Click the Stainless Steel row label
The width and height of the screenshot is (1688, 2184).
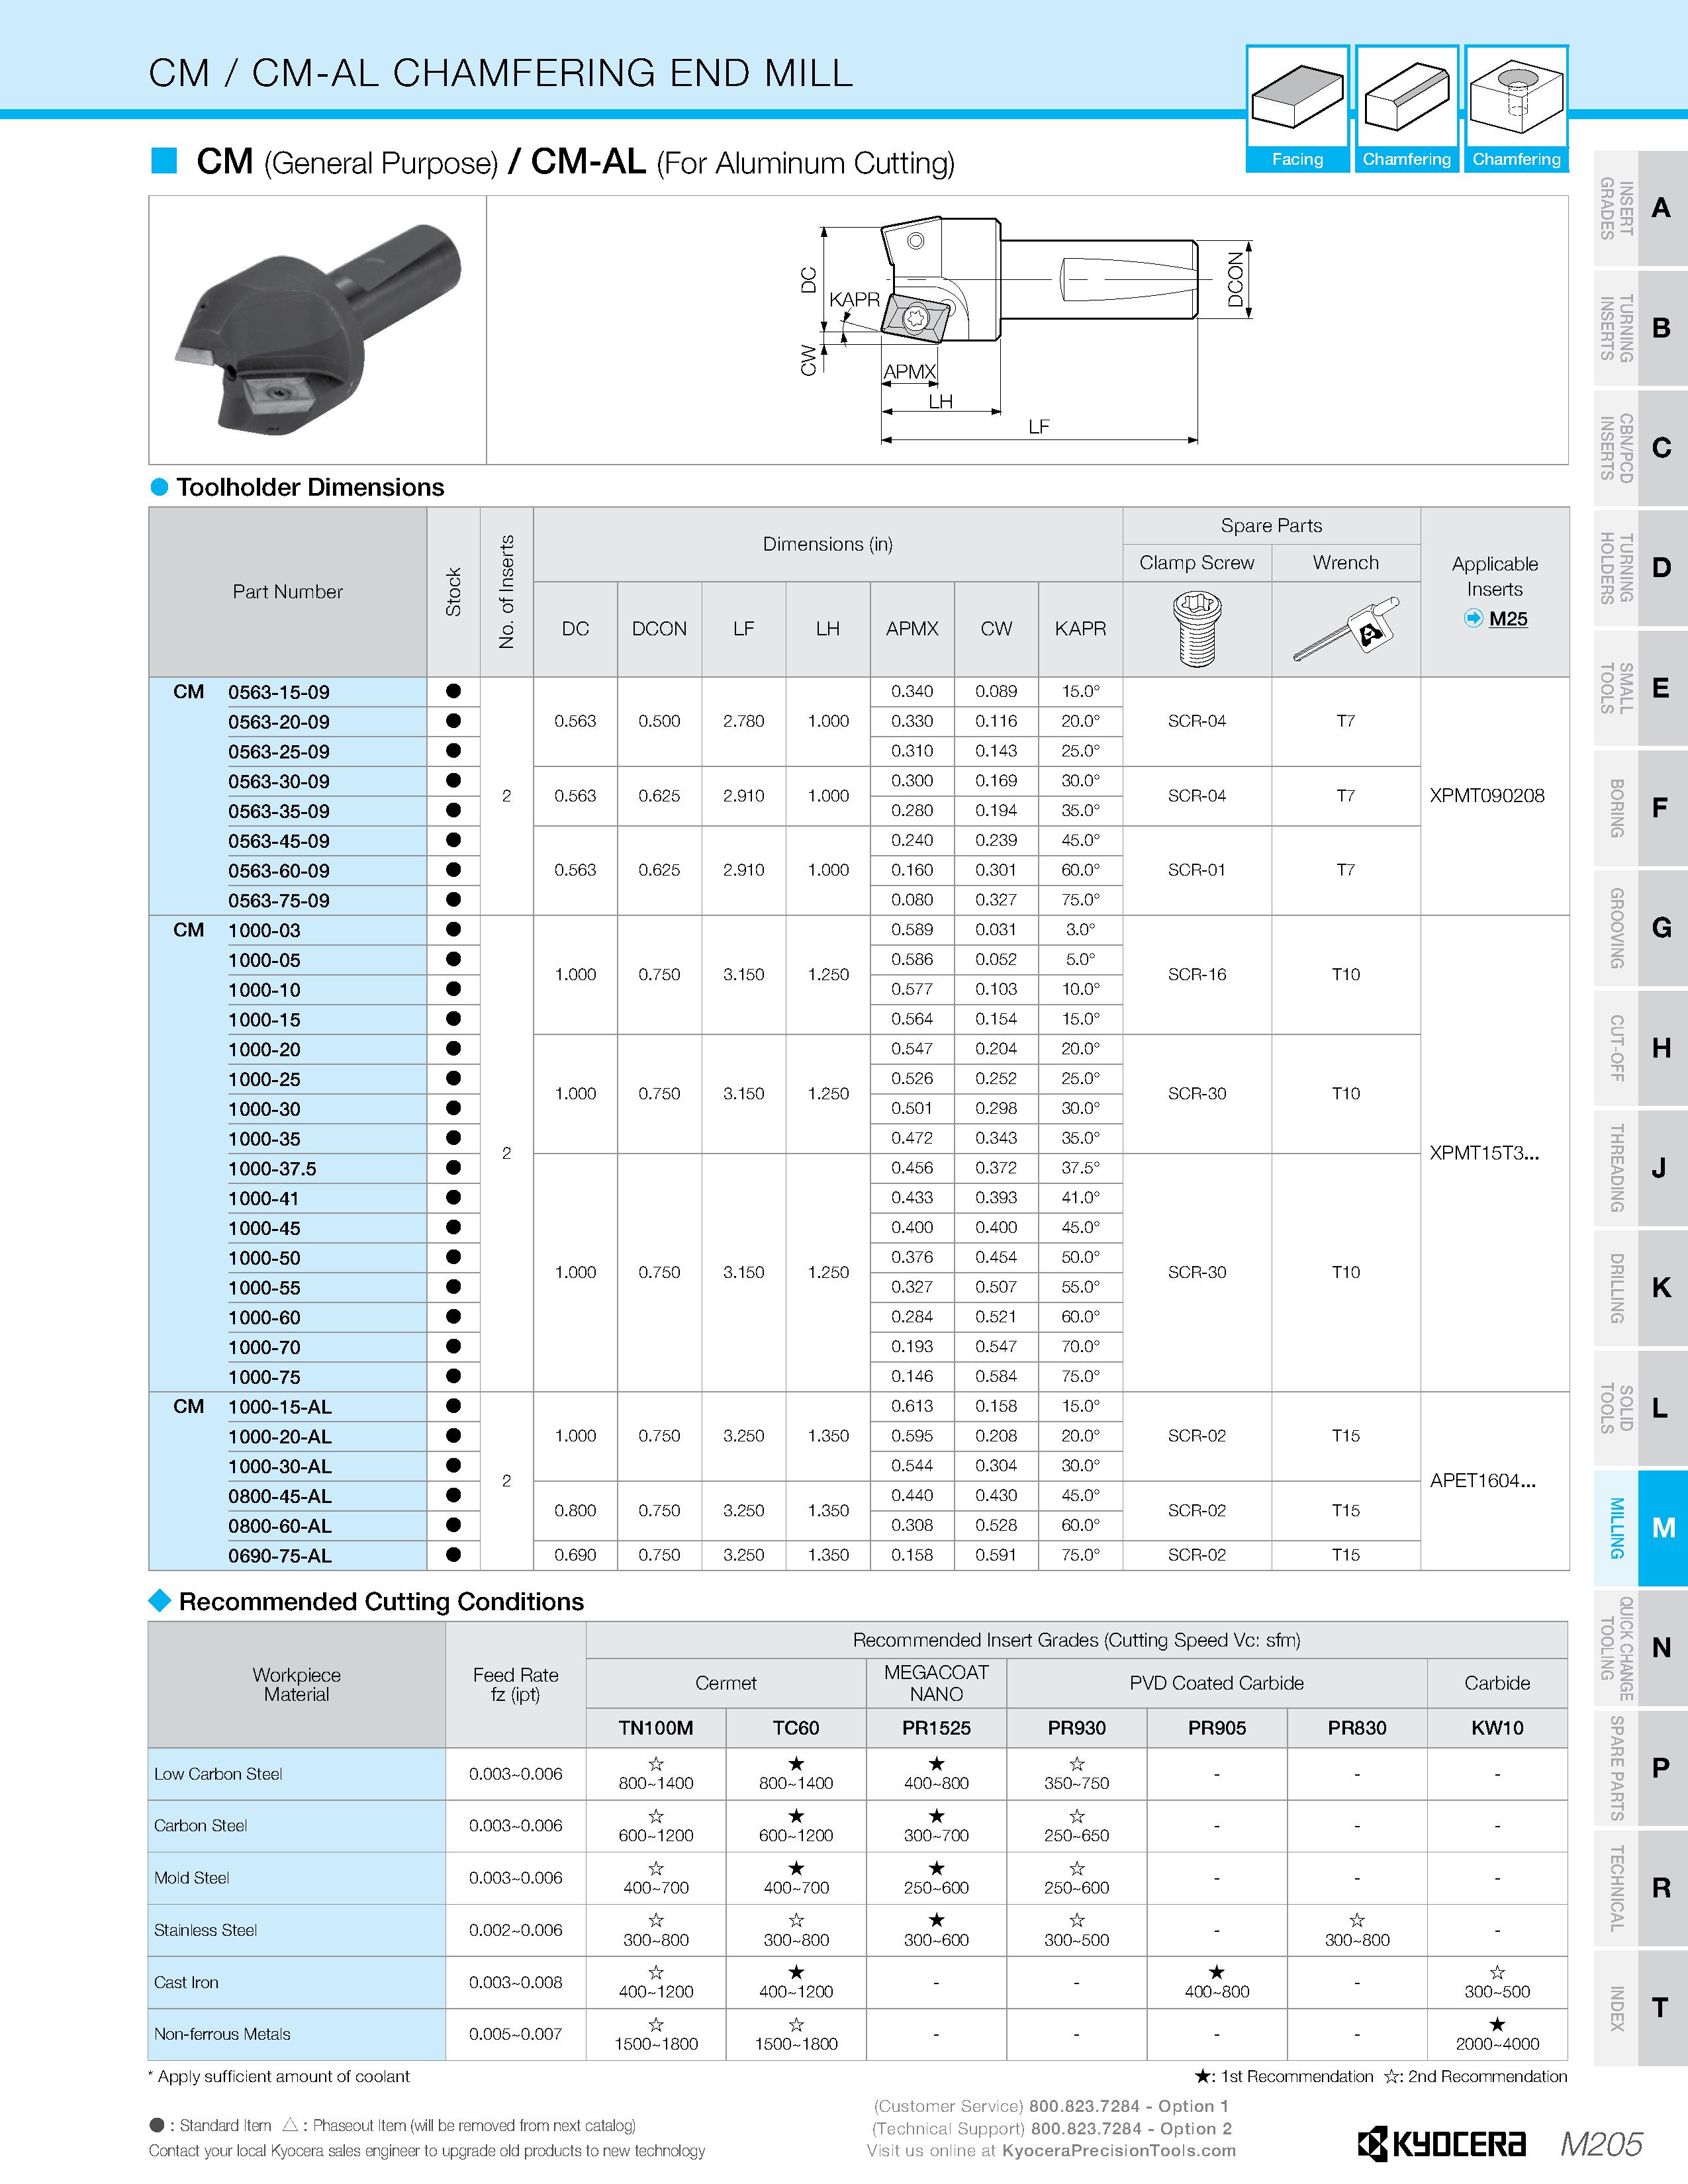point(205,1930)
